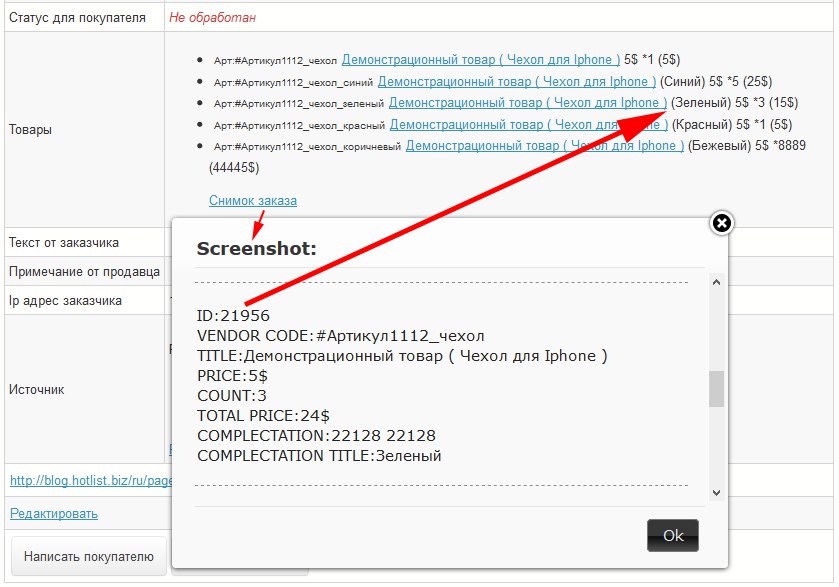This screenshot has height=587, width=839.
Task: Click the ID:21956 line in popup
Action: (x=233, y=316)
